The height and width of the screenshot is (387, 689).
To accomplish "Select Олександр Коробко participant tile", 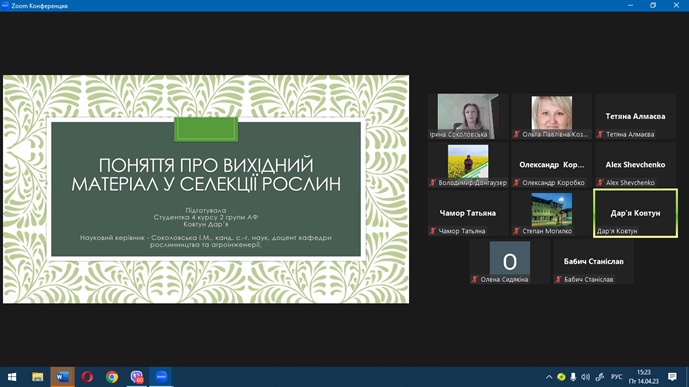I will pyautogui.click(x=551, y=165).
